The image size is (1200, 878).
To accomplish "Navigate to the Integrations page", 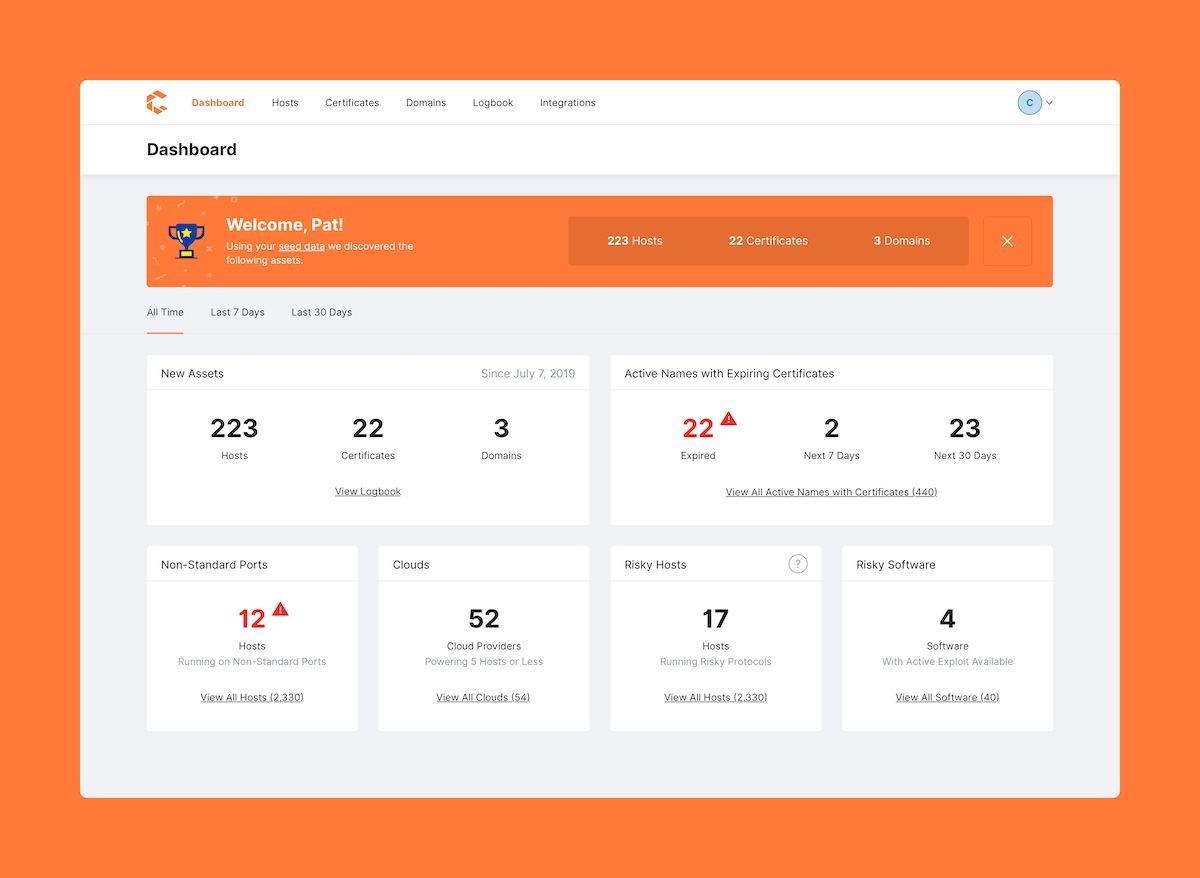I will (567, 102).
